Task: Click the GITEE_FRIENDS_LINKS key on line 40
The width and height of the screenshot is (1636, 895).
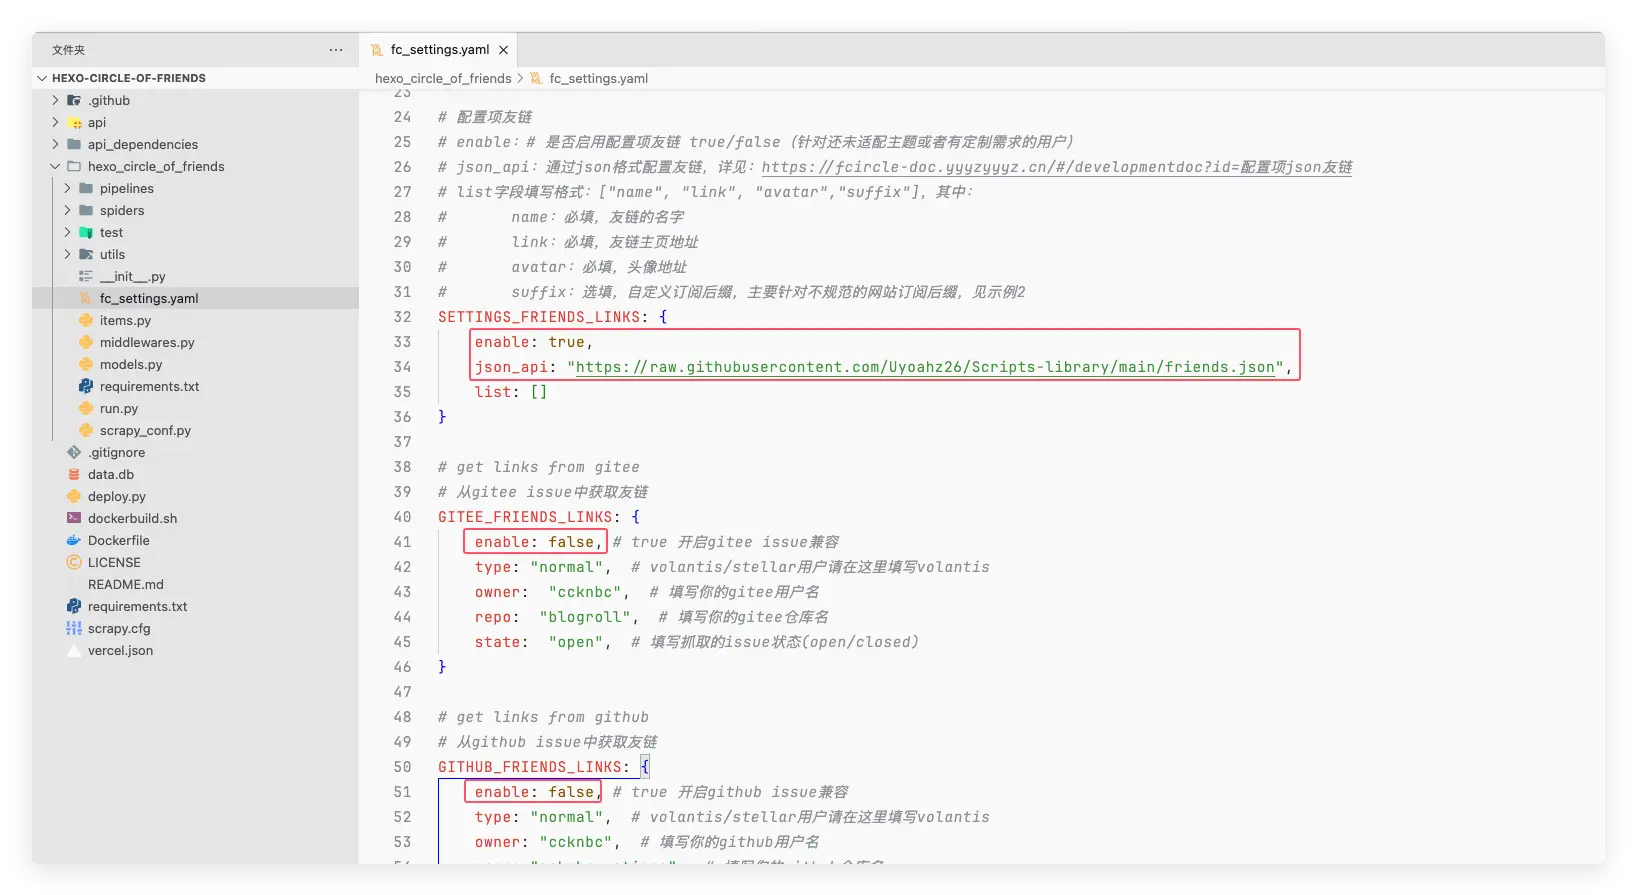Action: 525,517
